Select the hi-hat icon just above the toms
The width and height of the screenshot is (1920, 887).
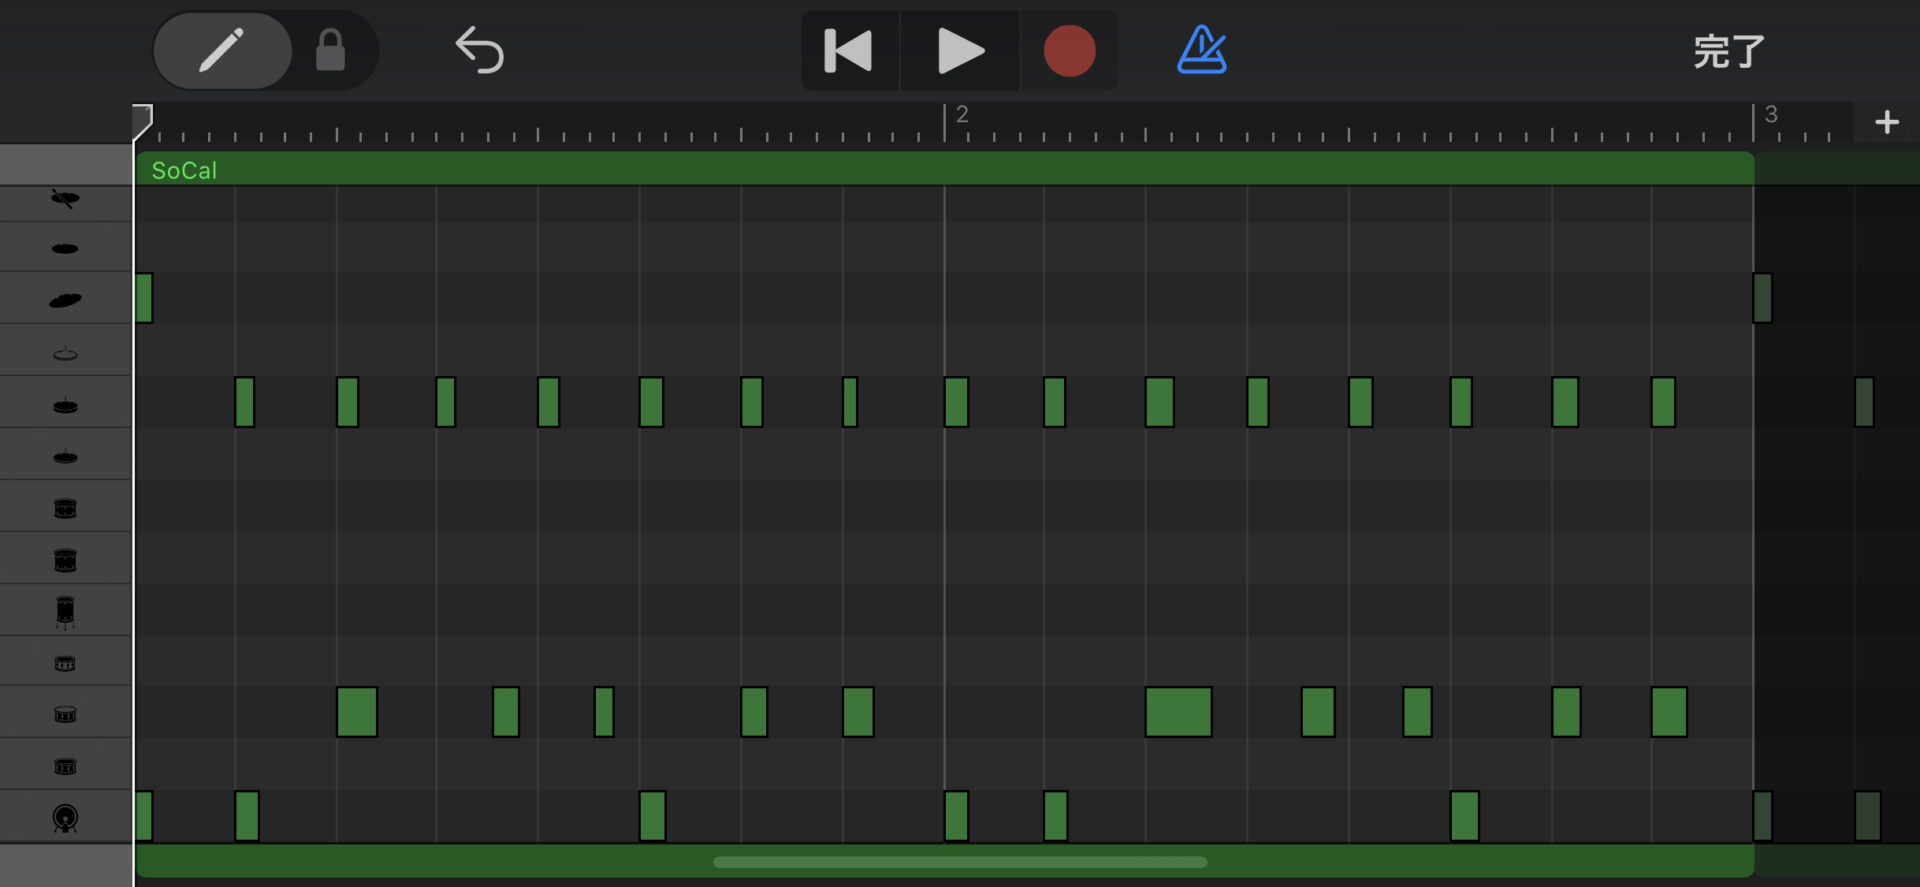point(65,457)
